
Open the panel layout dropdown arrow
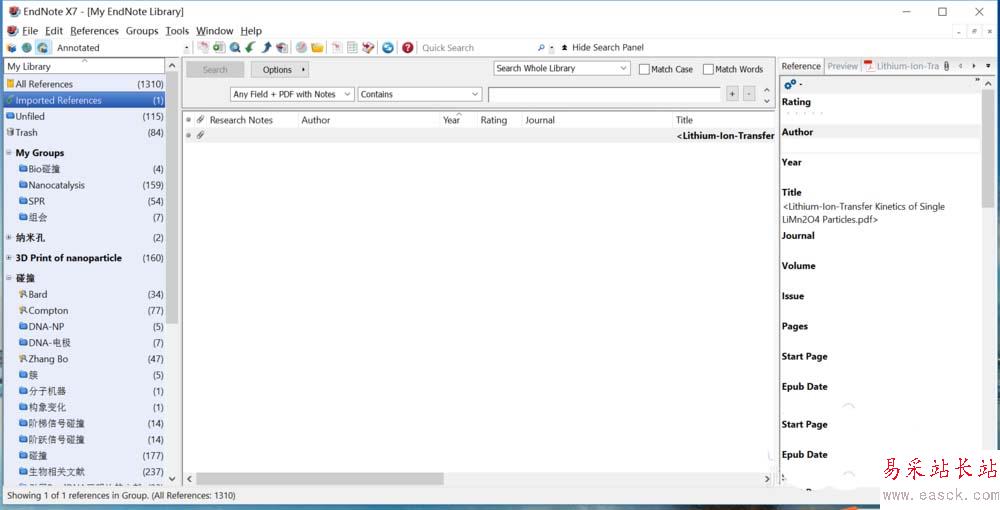pyautogui.click(x=989, y=66)
